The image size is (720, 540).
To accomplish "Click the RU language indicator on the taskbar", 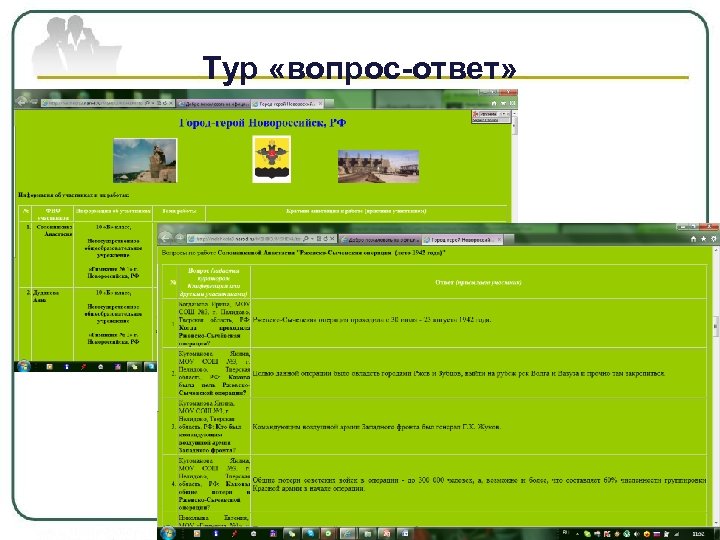I will [565, 533].
